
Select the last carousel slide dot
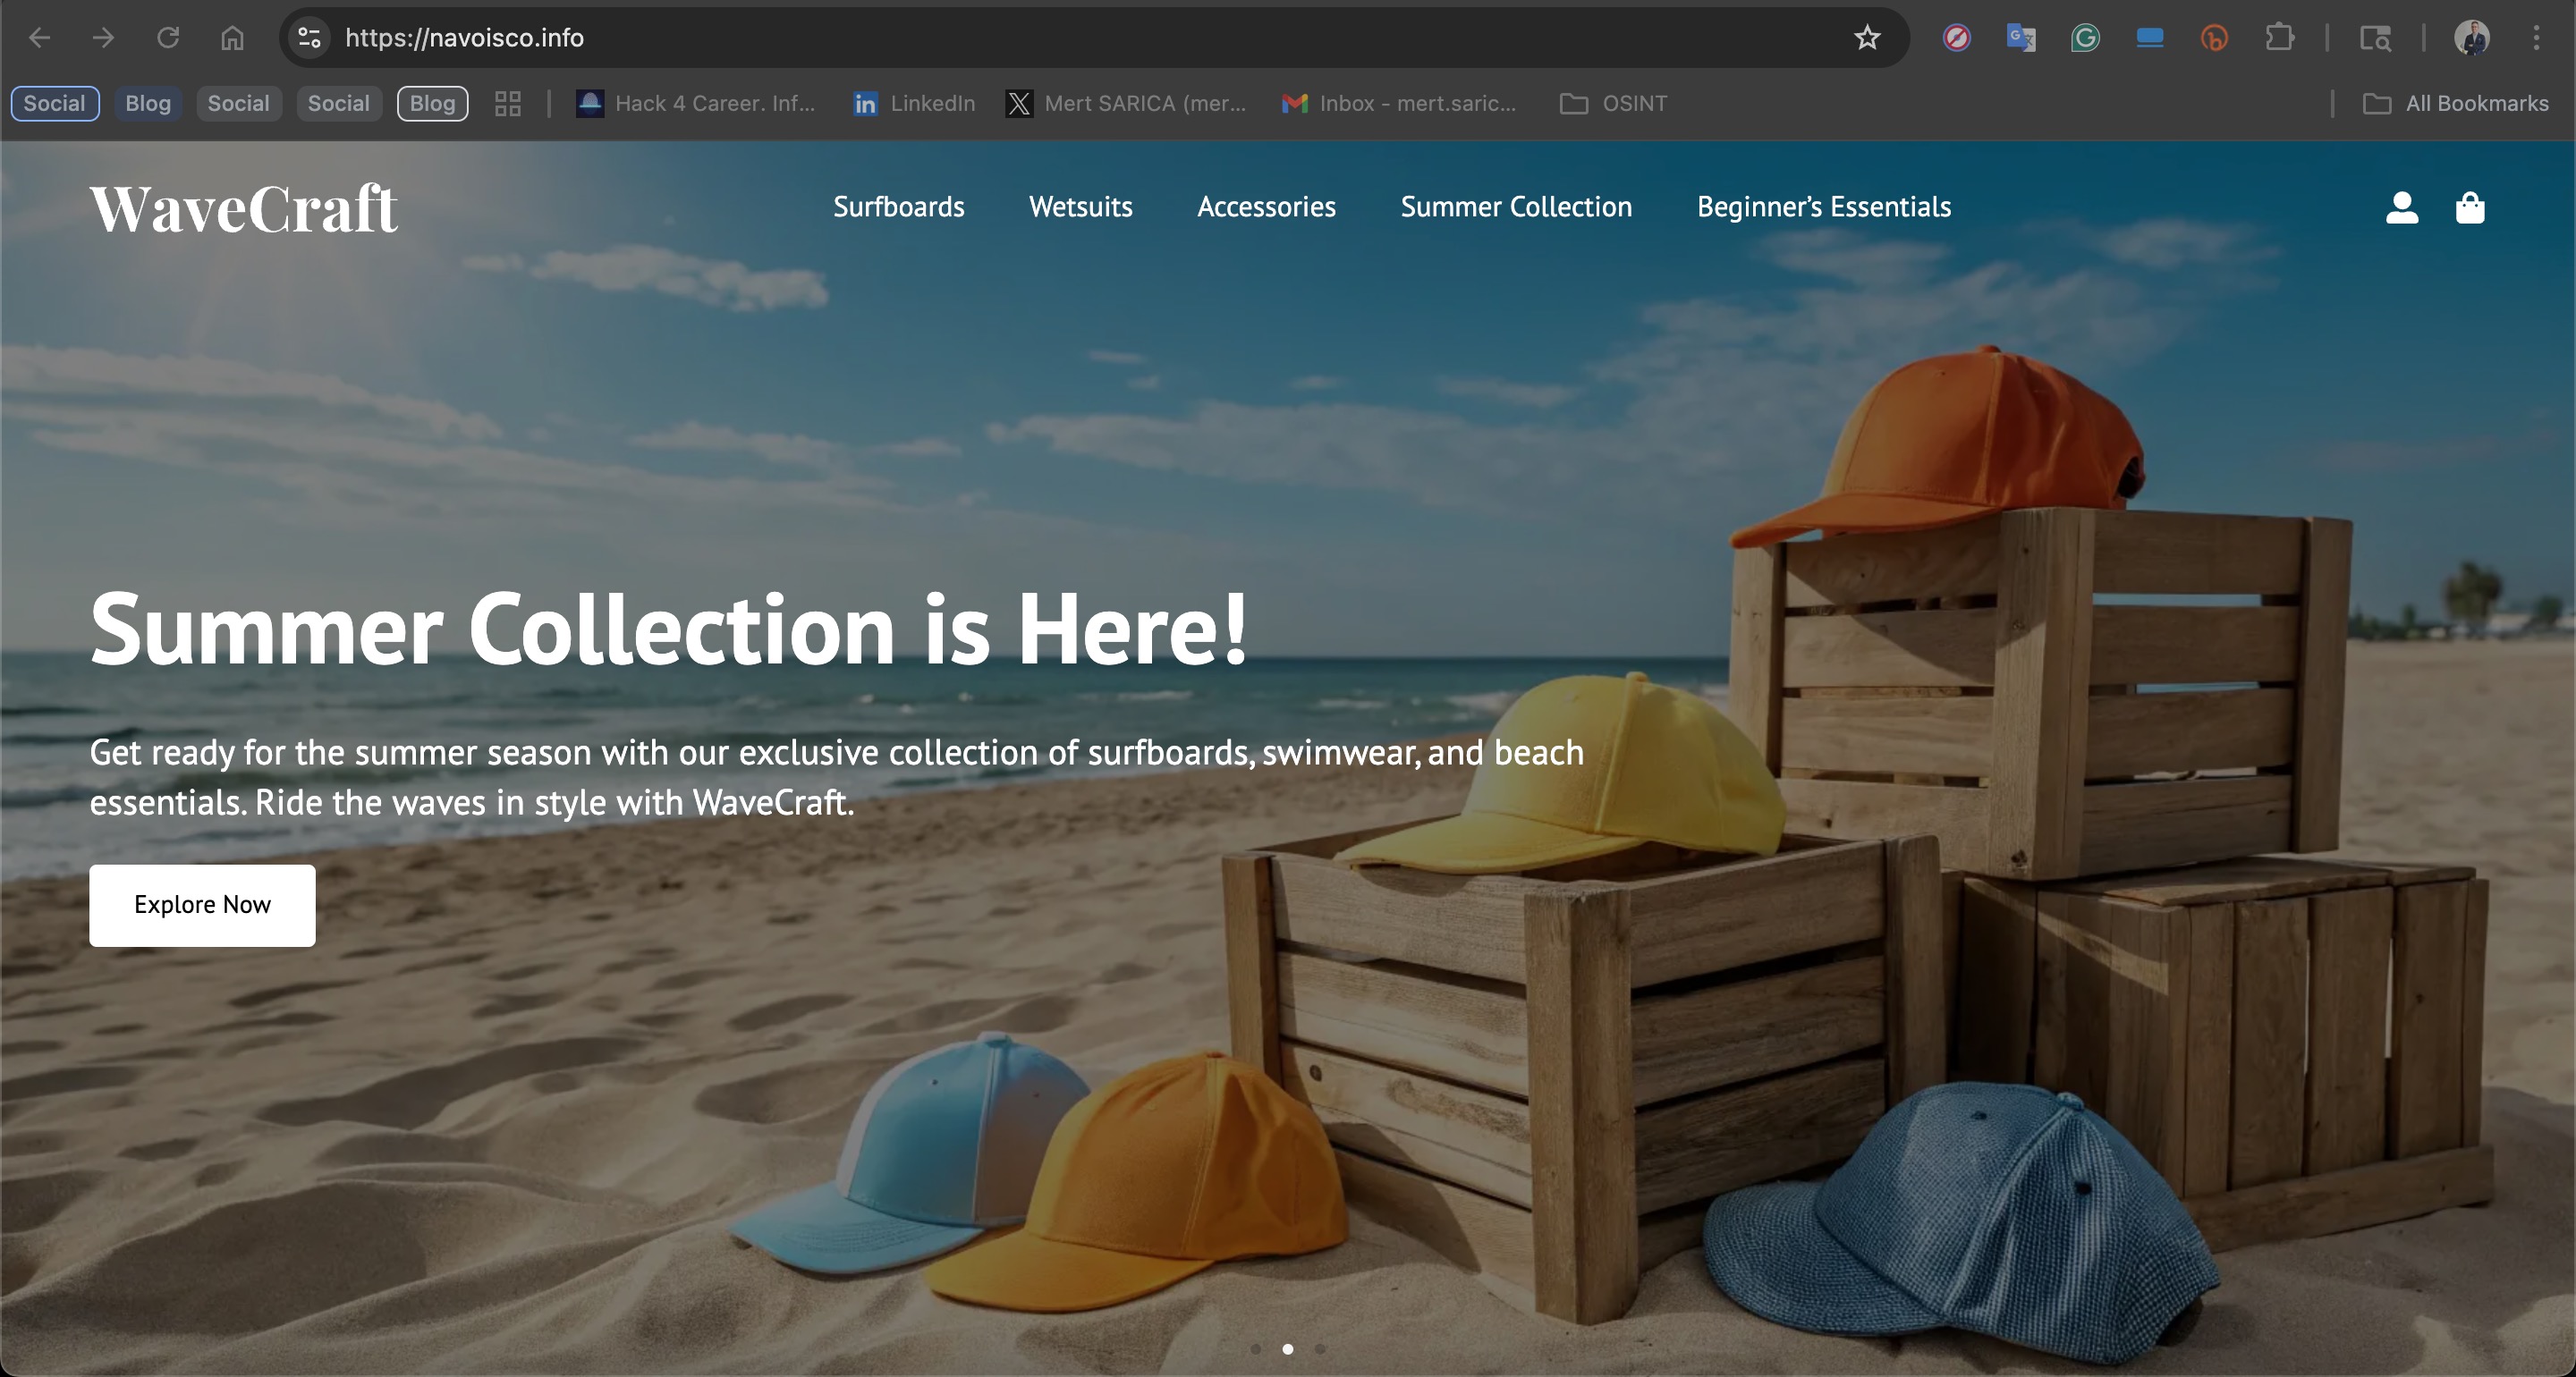[x=1319, y=1348]
